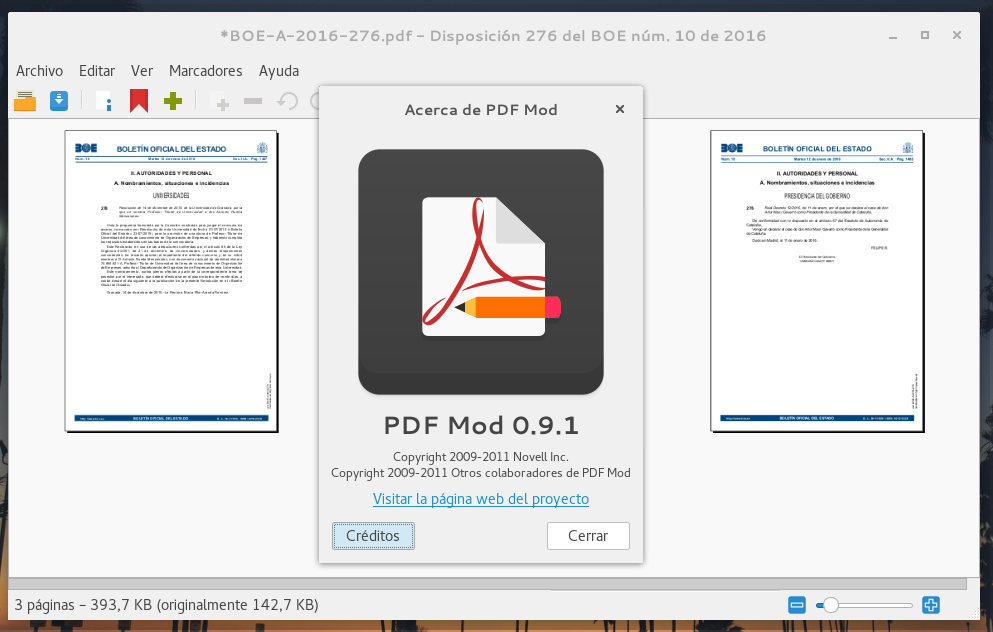
Task: Minimize the PDF Mod window
Action: [x=893, y=35]
